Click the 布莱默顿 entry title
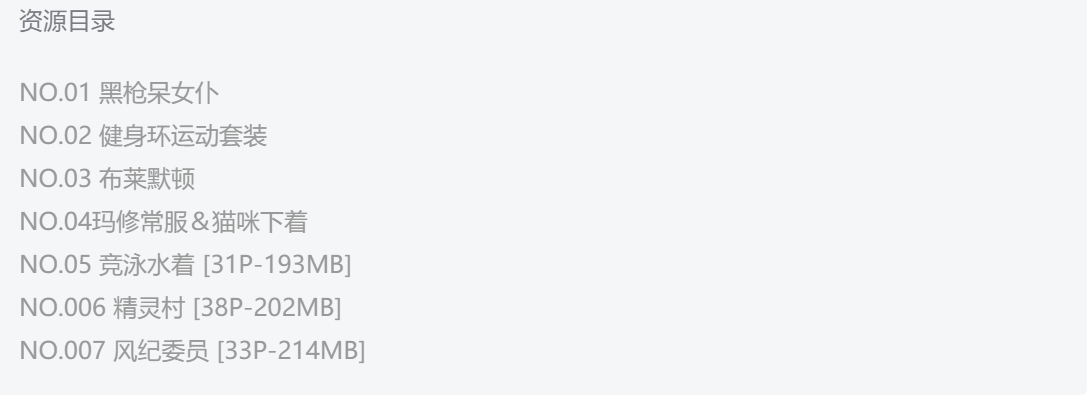Viewport: 1089px width, 406px height. (x=147, y=179)
